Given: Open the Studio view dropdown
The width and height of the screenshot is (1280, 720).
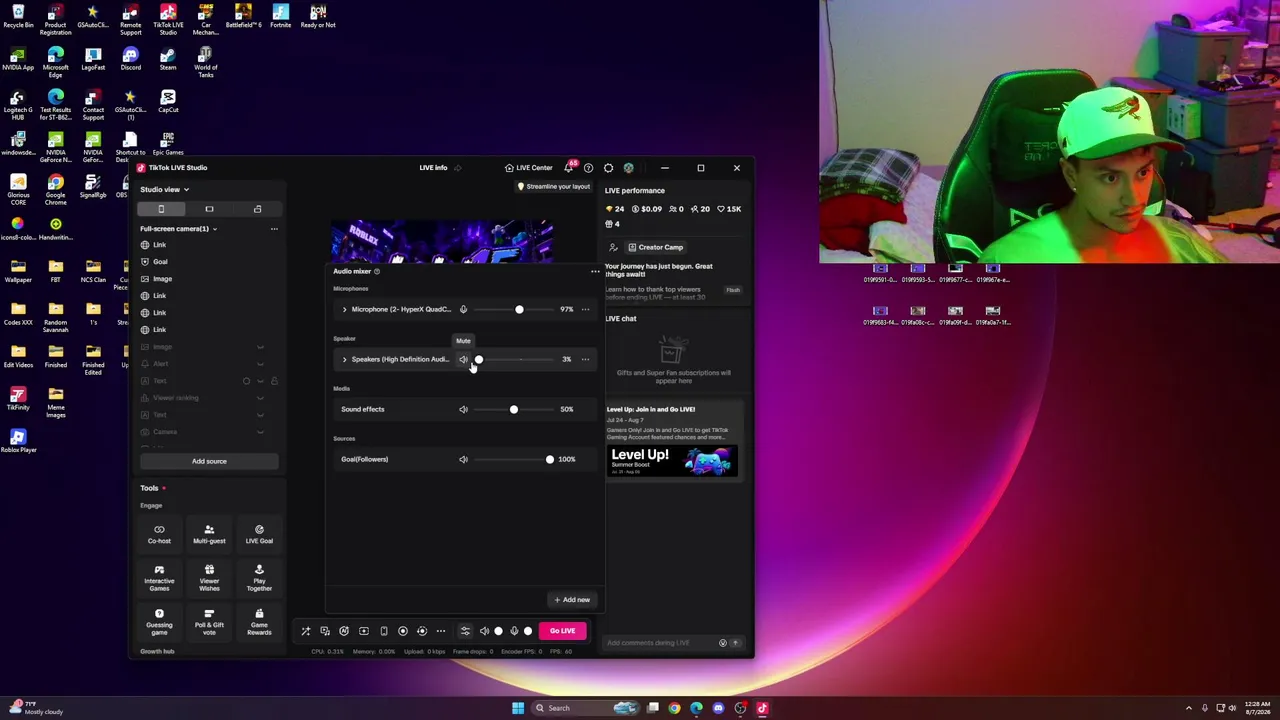Looking at the screenshot, I should pyautogui.click(x=164, y=189).
